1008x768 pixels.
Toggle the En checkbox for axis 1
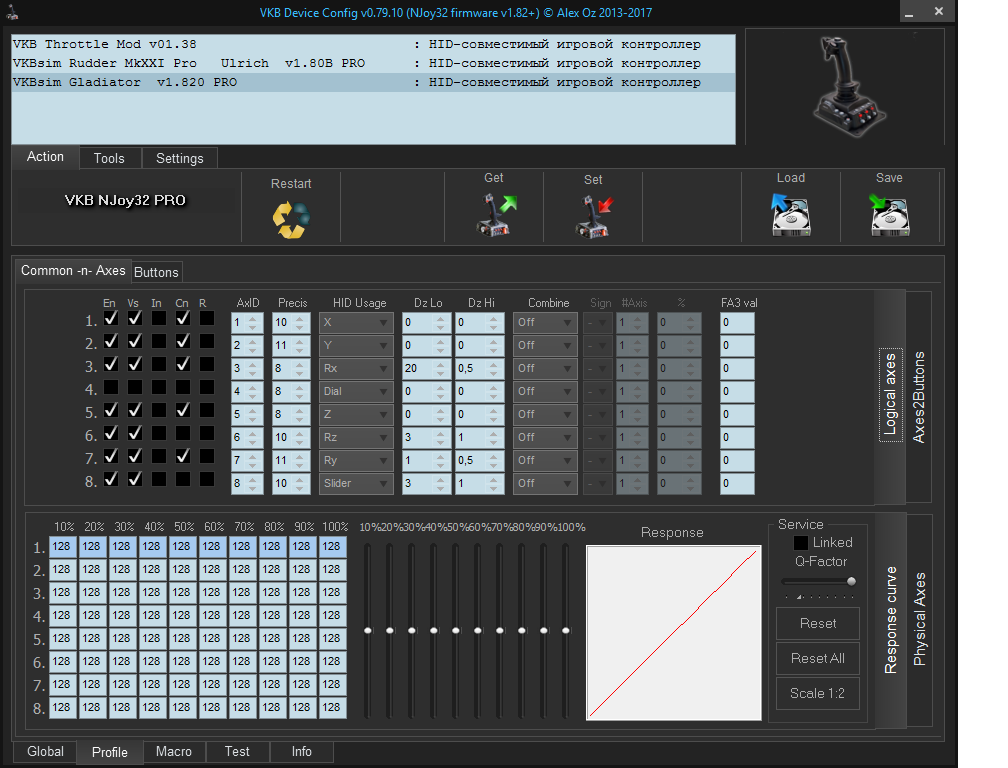[x=111, y=318]
